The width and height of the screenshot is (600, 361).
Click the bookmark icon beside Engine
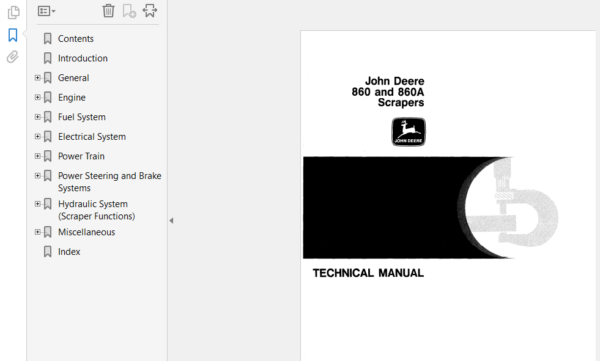47,97
